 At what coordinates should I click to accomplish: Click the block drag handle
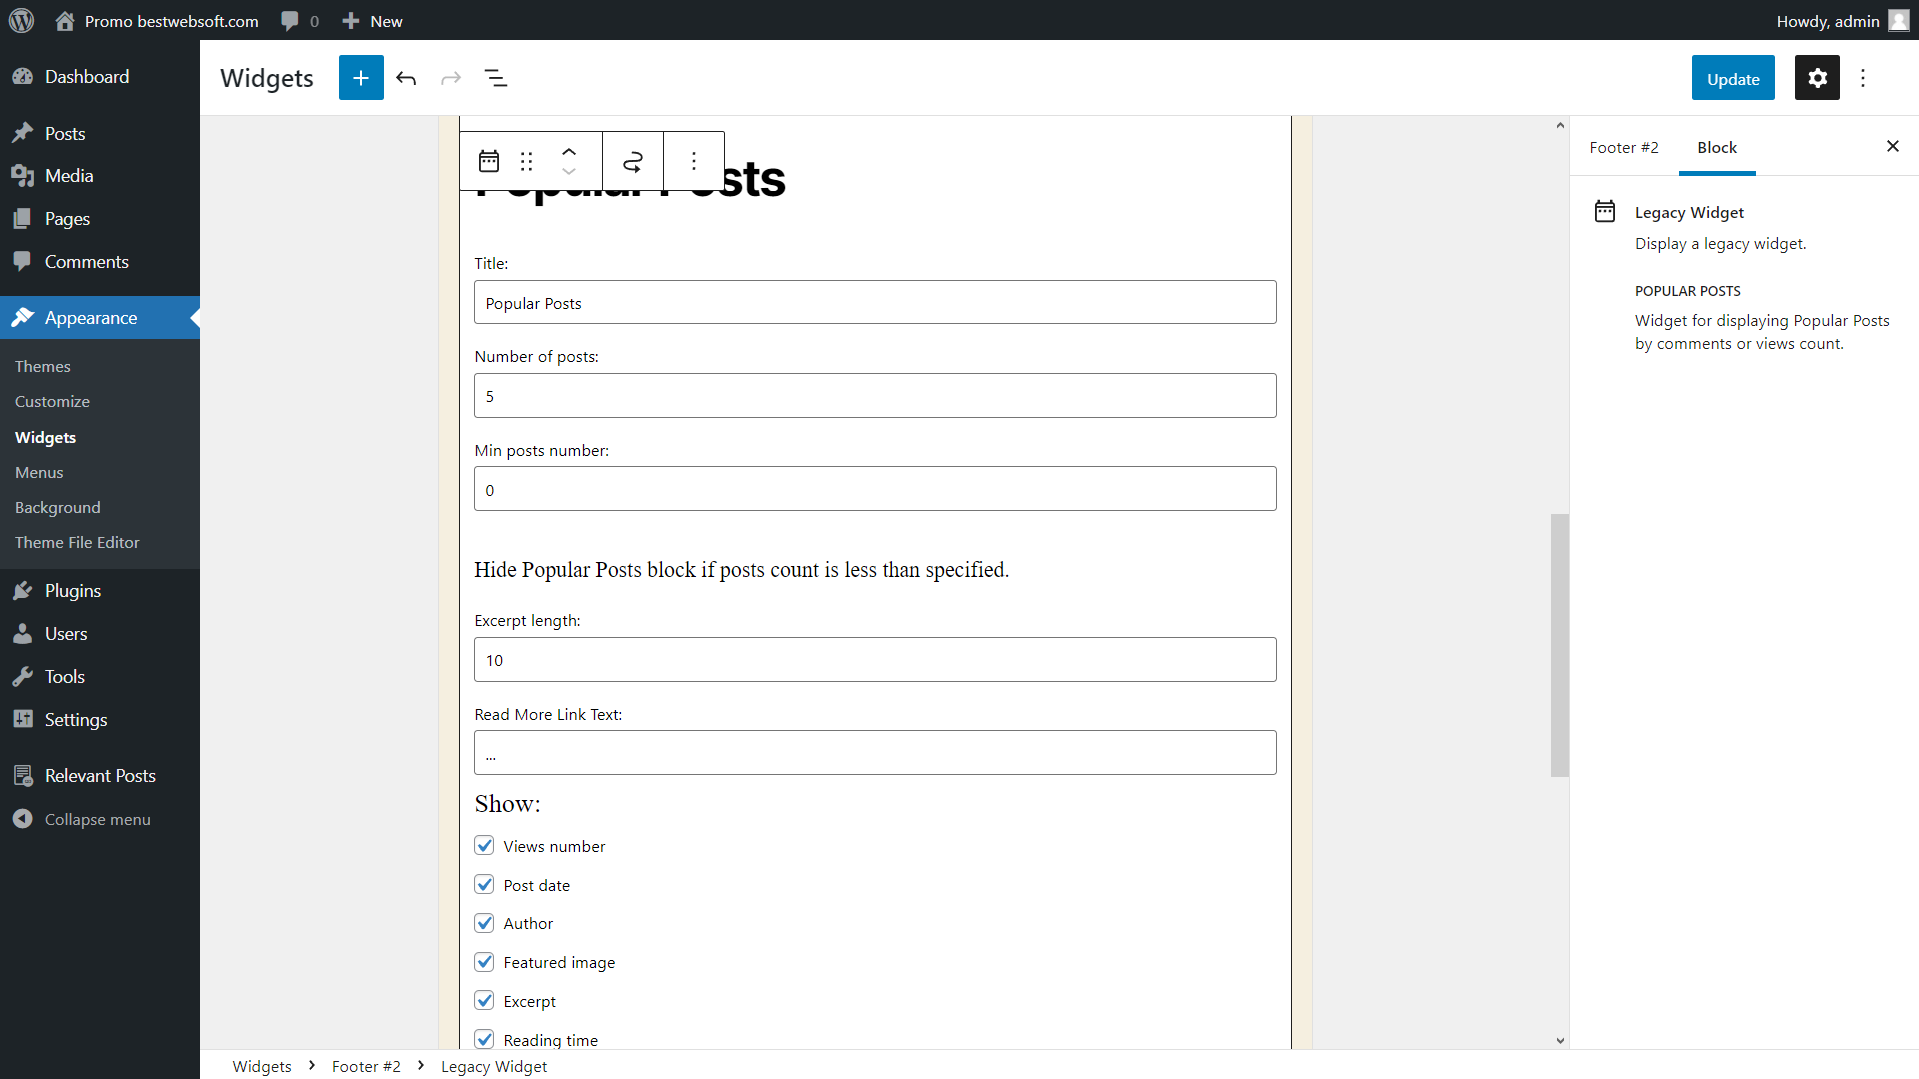[x=527, y=161]
